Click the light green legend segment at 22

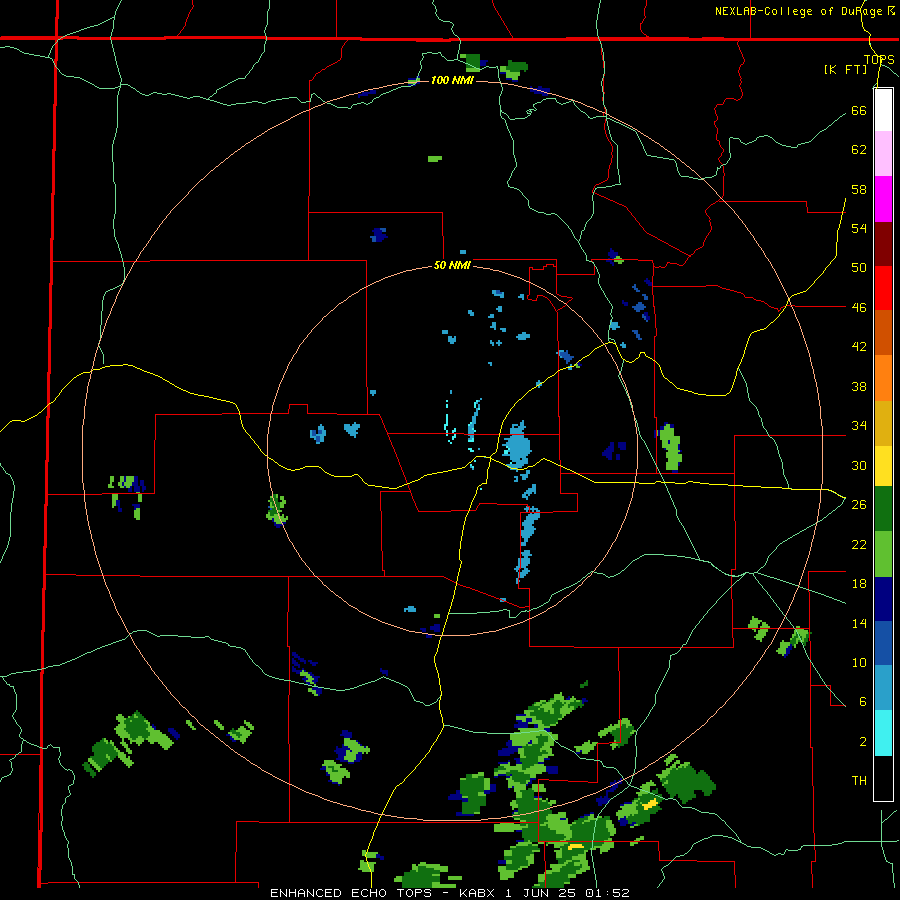(883, 554)
